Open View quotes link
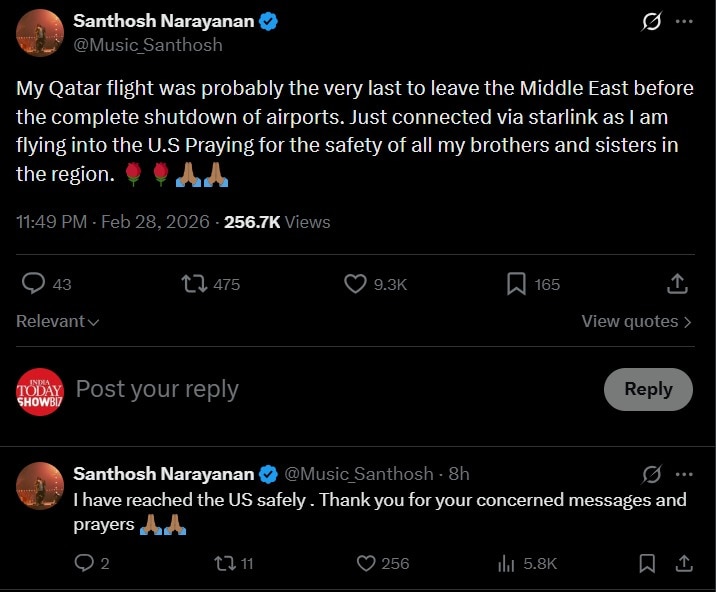This screenshot has height=592, width=716. click(636, 321)
